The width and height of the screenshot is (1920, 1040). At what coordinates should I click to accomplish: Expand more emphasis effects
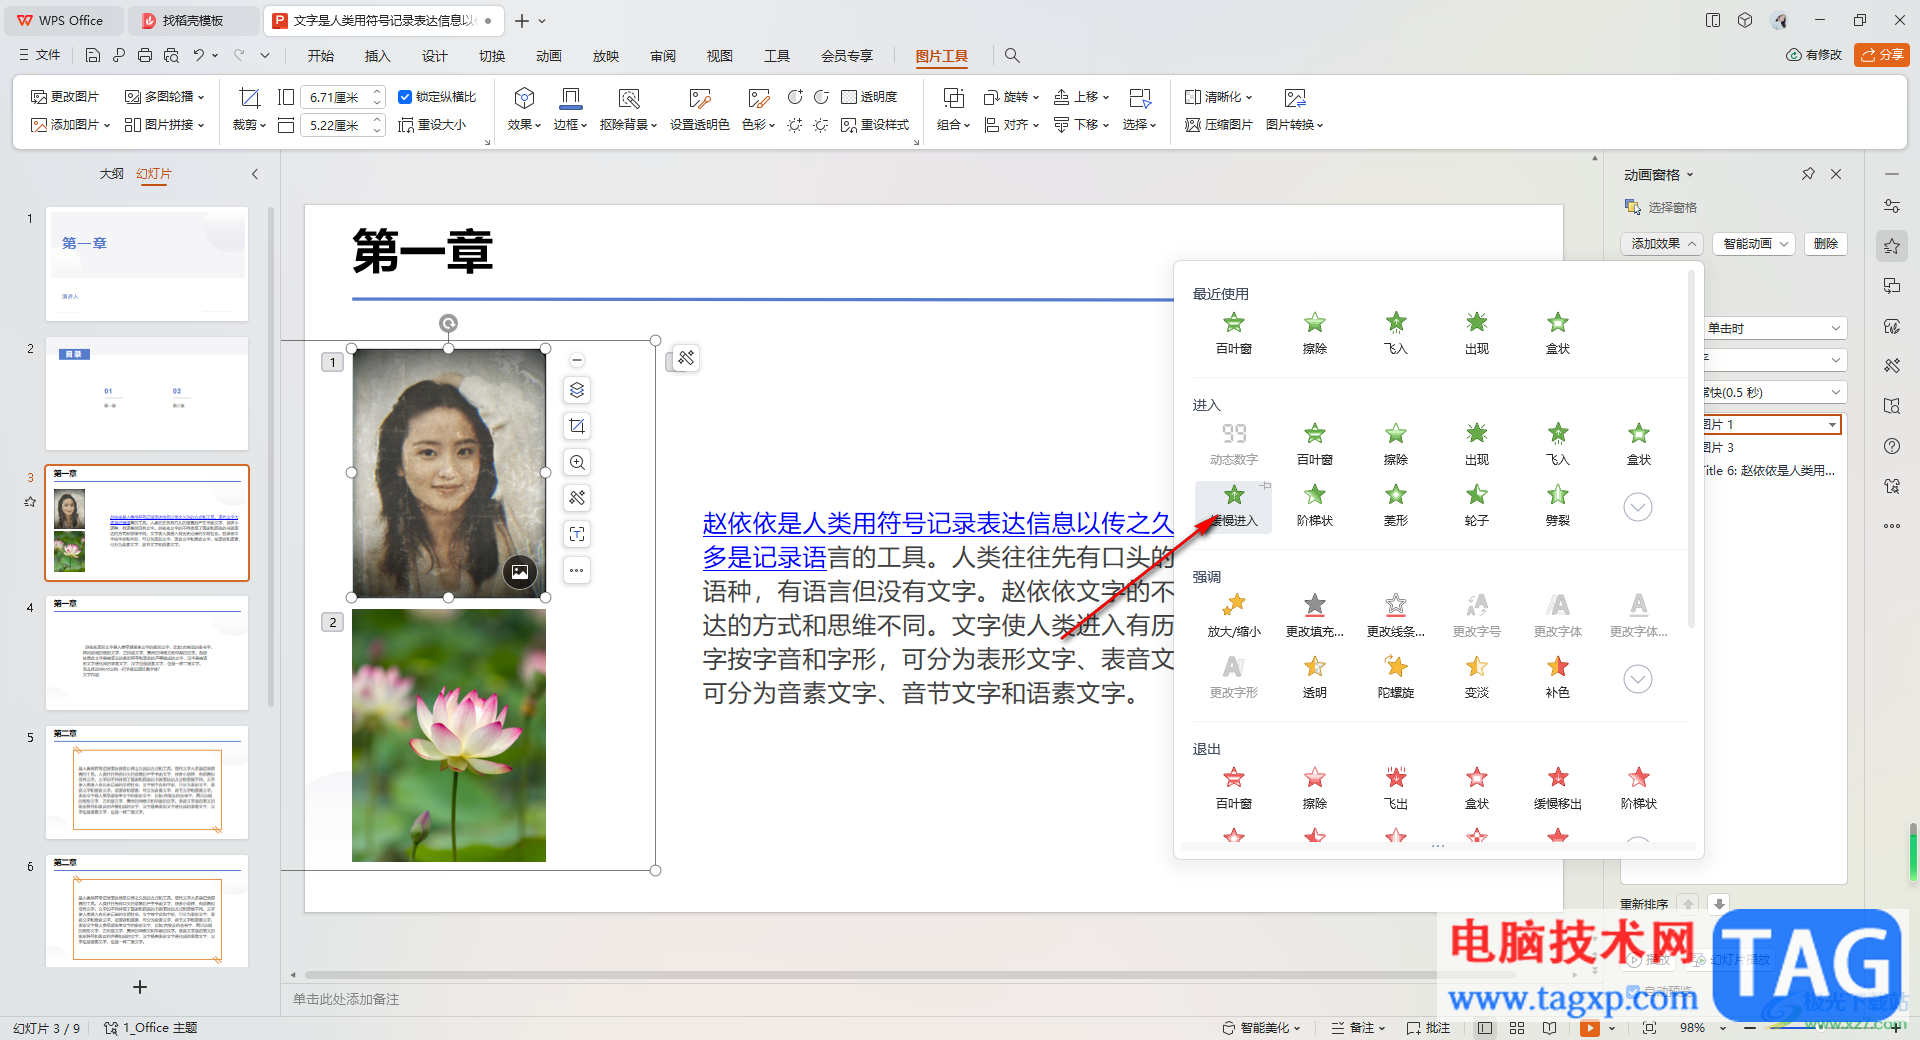point(1637,679)
